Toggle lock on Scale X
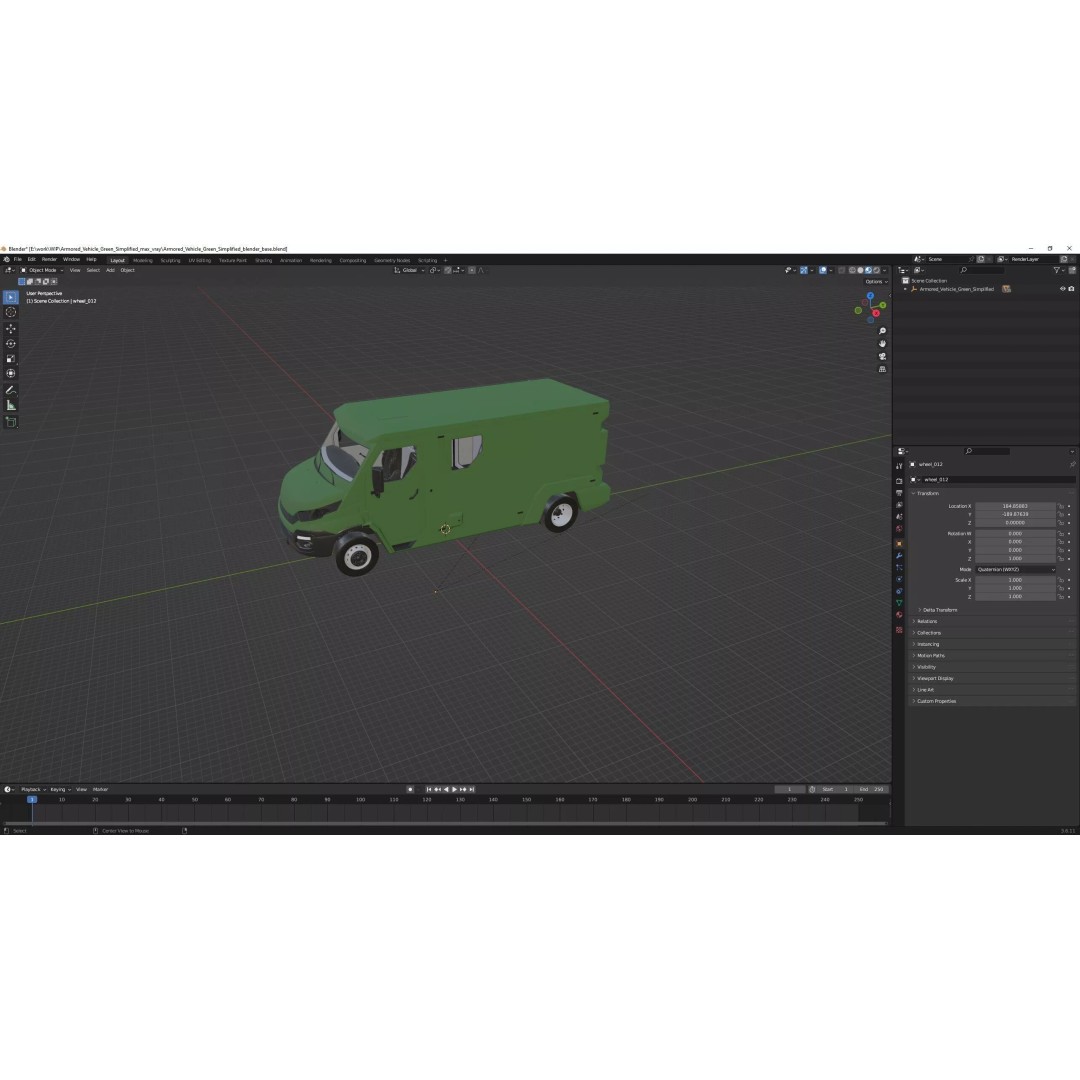Image resolution: width=1080 pixels, height=1080 pixels. [1061, 580]
